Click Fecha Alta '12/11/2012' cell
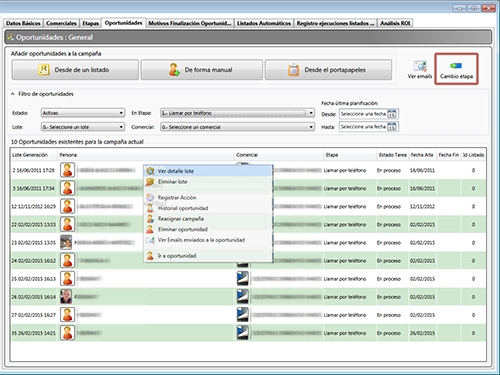The image size is (500, 375). [x=422, y=206]
